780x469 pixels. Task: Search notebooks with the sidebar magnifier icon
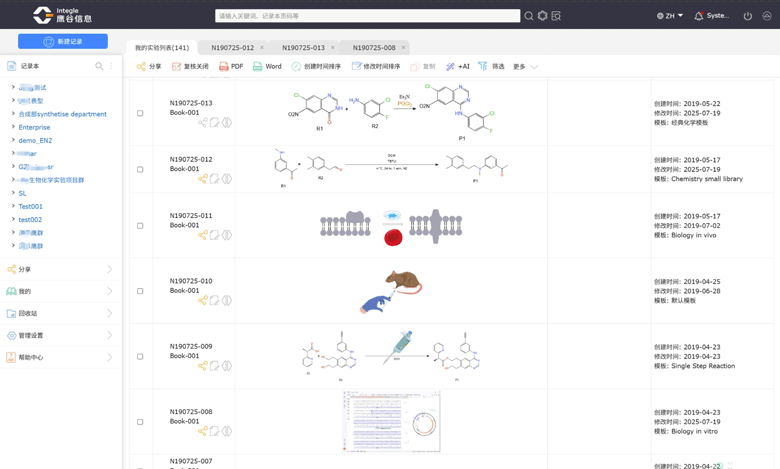point(99,67)
